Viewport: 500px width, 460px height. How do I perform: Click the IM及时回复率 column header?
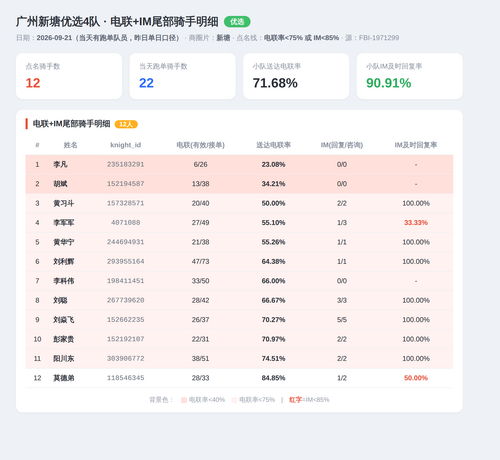pos(416,145)
